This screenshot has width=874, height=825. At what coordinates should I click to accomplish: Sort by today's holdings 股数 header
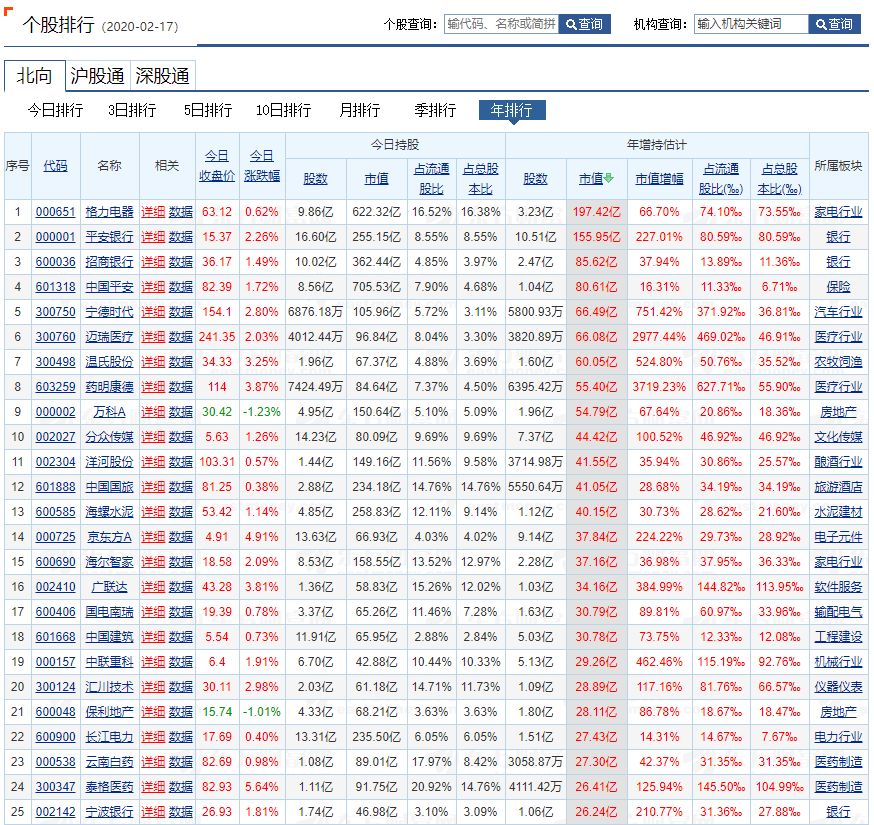[x=315, y=178]
